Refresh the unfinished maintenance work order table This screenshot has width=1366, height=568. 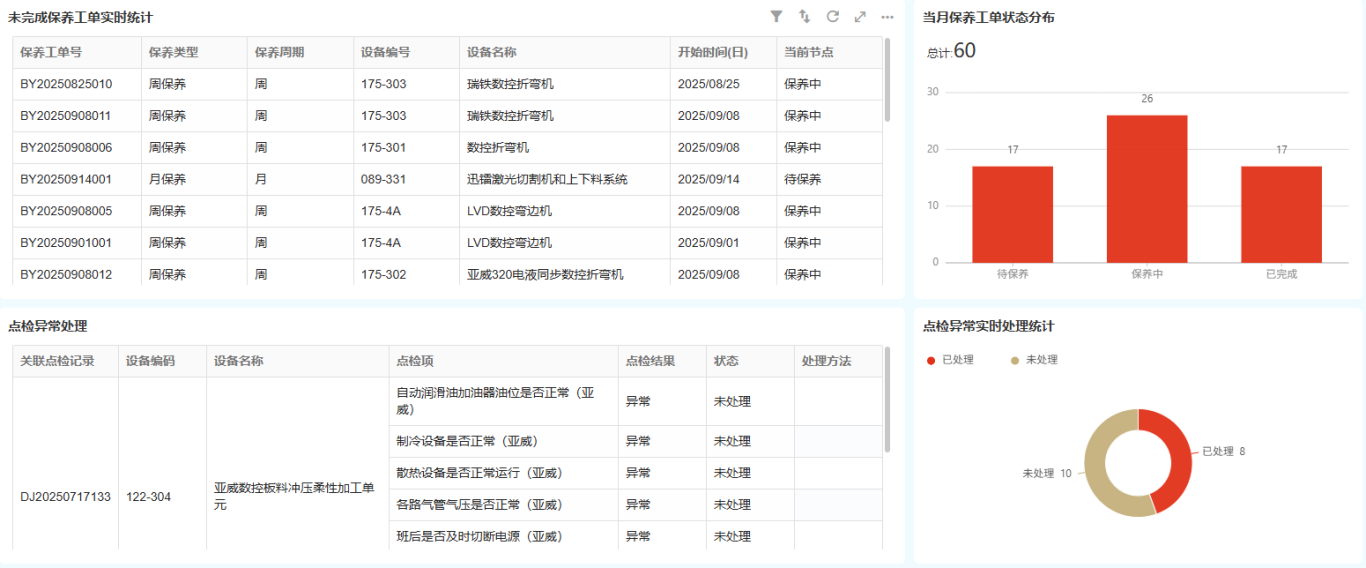[x=832, y=17]
